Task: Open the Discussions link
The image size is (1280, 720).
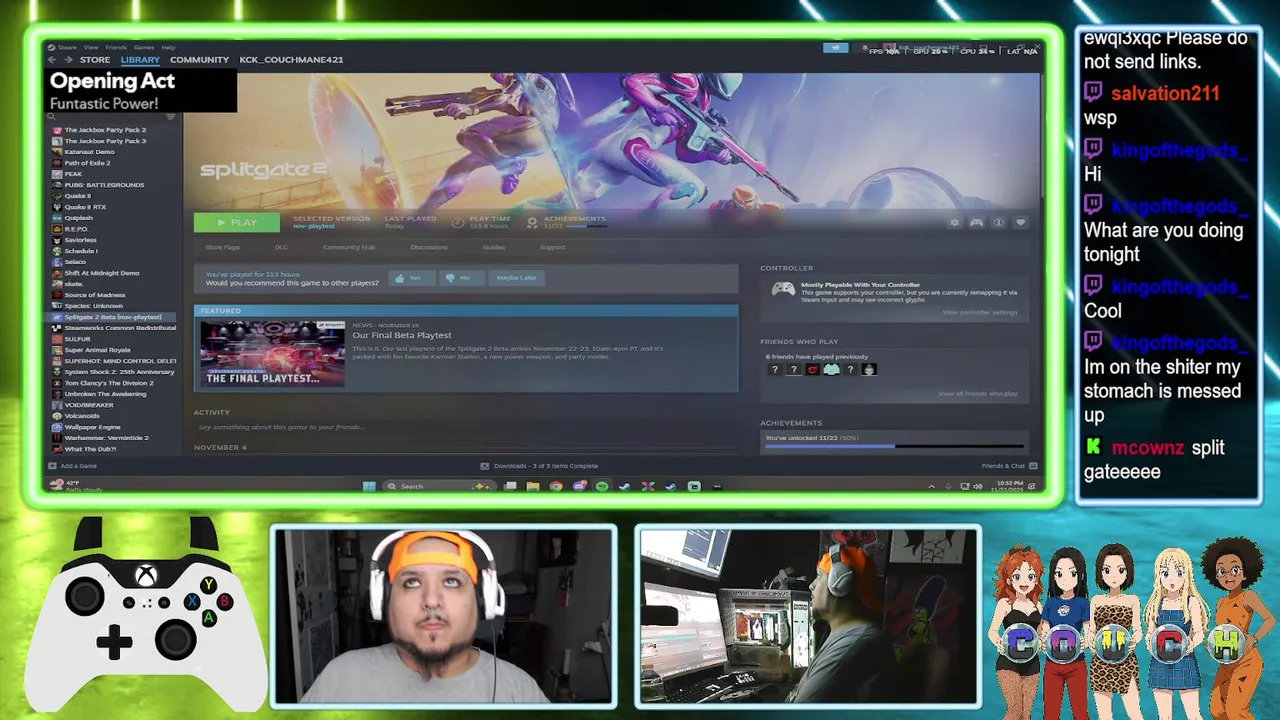Action: 429,247
